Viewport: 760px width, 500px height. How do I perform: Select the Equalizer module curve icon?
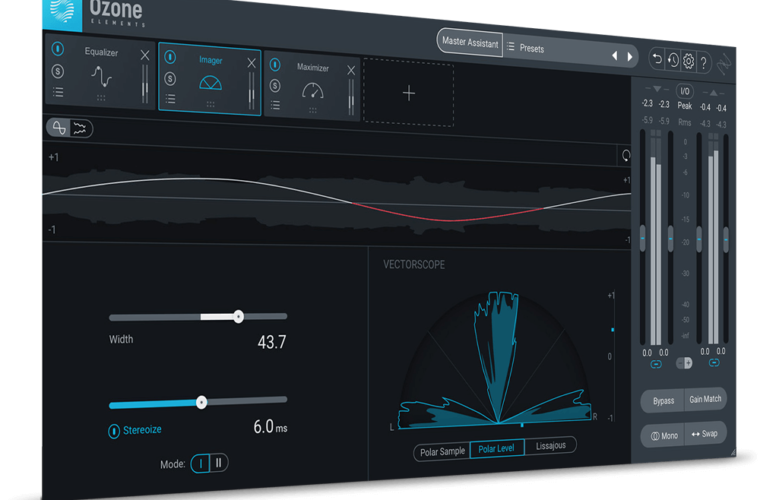101,77
